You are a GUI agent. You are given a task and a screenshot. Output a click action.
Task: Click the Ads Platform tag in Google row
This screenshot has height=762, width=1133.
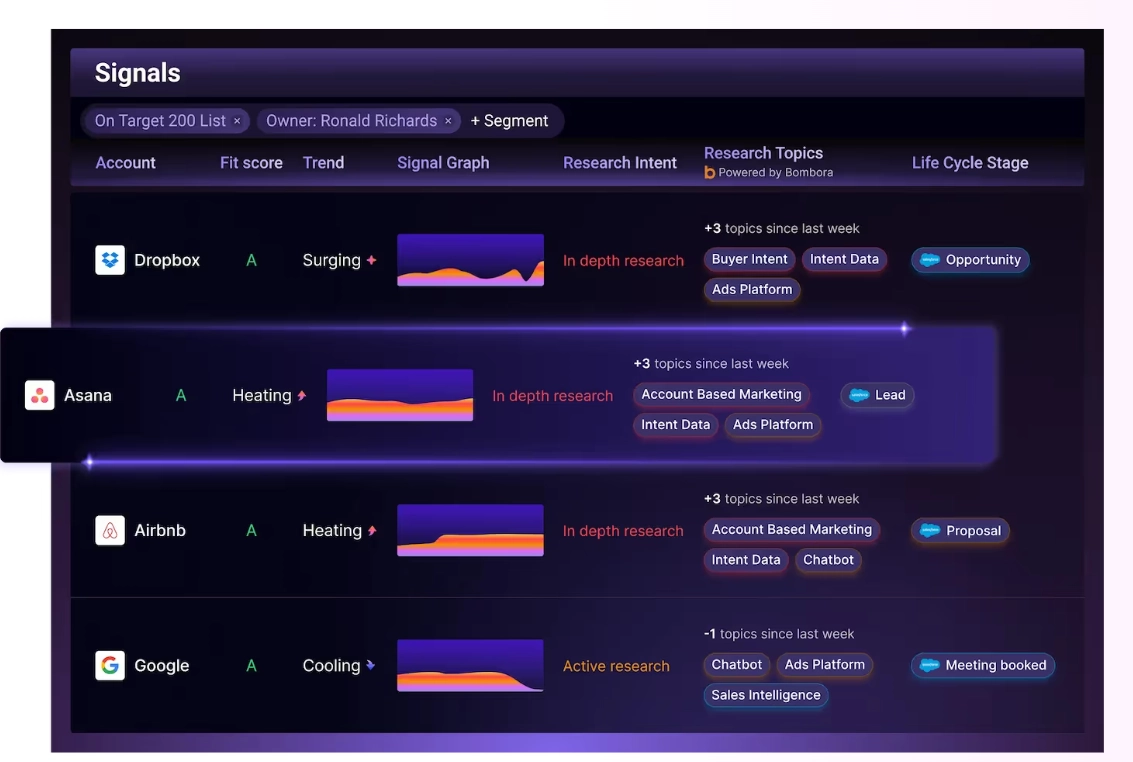pos(824,664)
